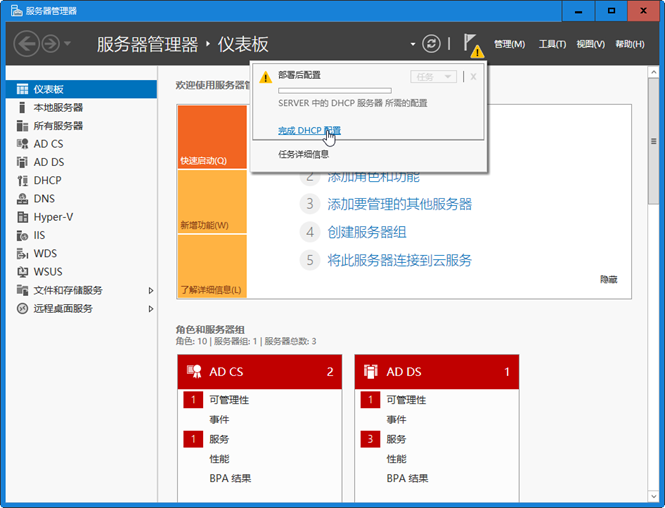Click the Hyper-V sidebar icon
The image size is (665, 508).
click(22, 217)
